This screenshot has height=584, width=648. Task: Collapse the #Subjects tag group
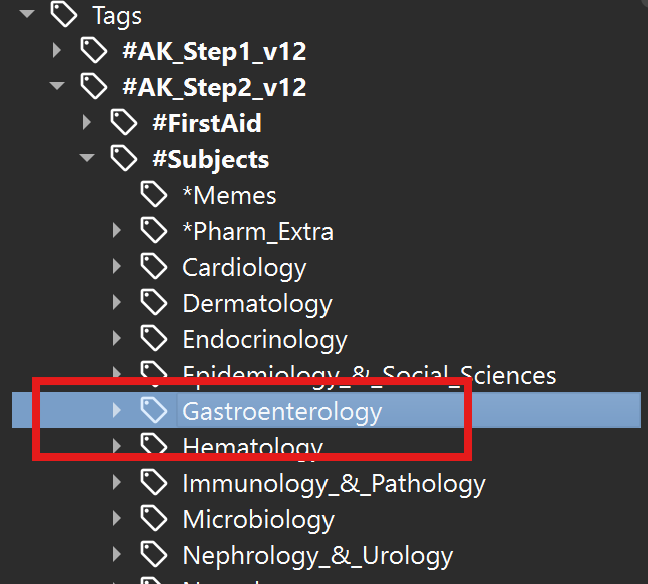pos(87,159)
